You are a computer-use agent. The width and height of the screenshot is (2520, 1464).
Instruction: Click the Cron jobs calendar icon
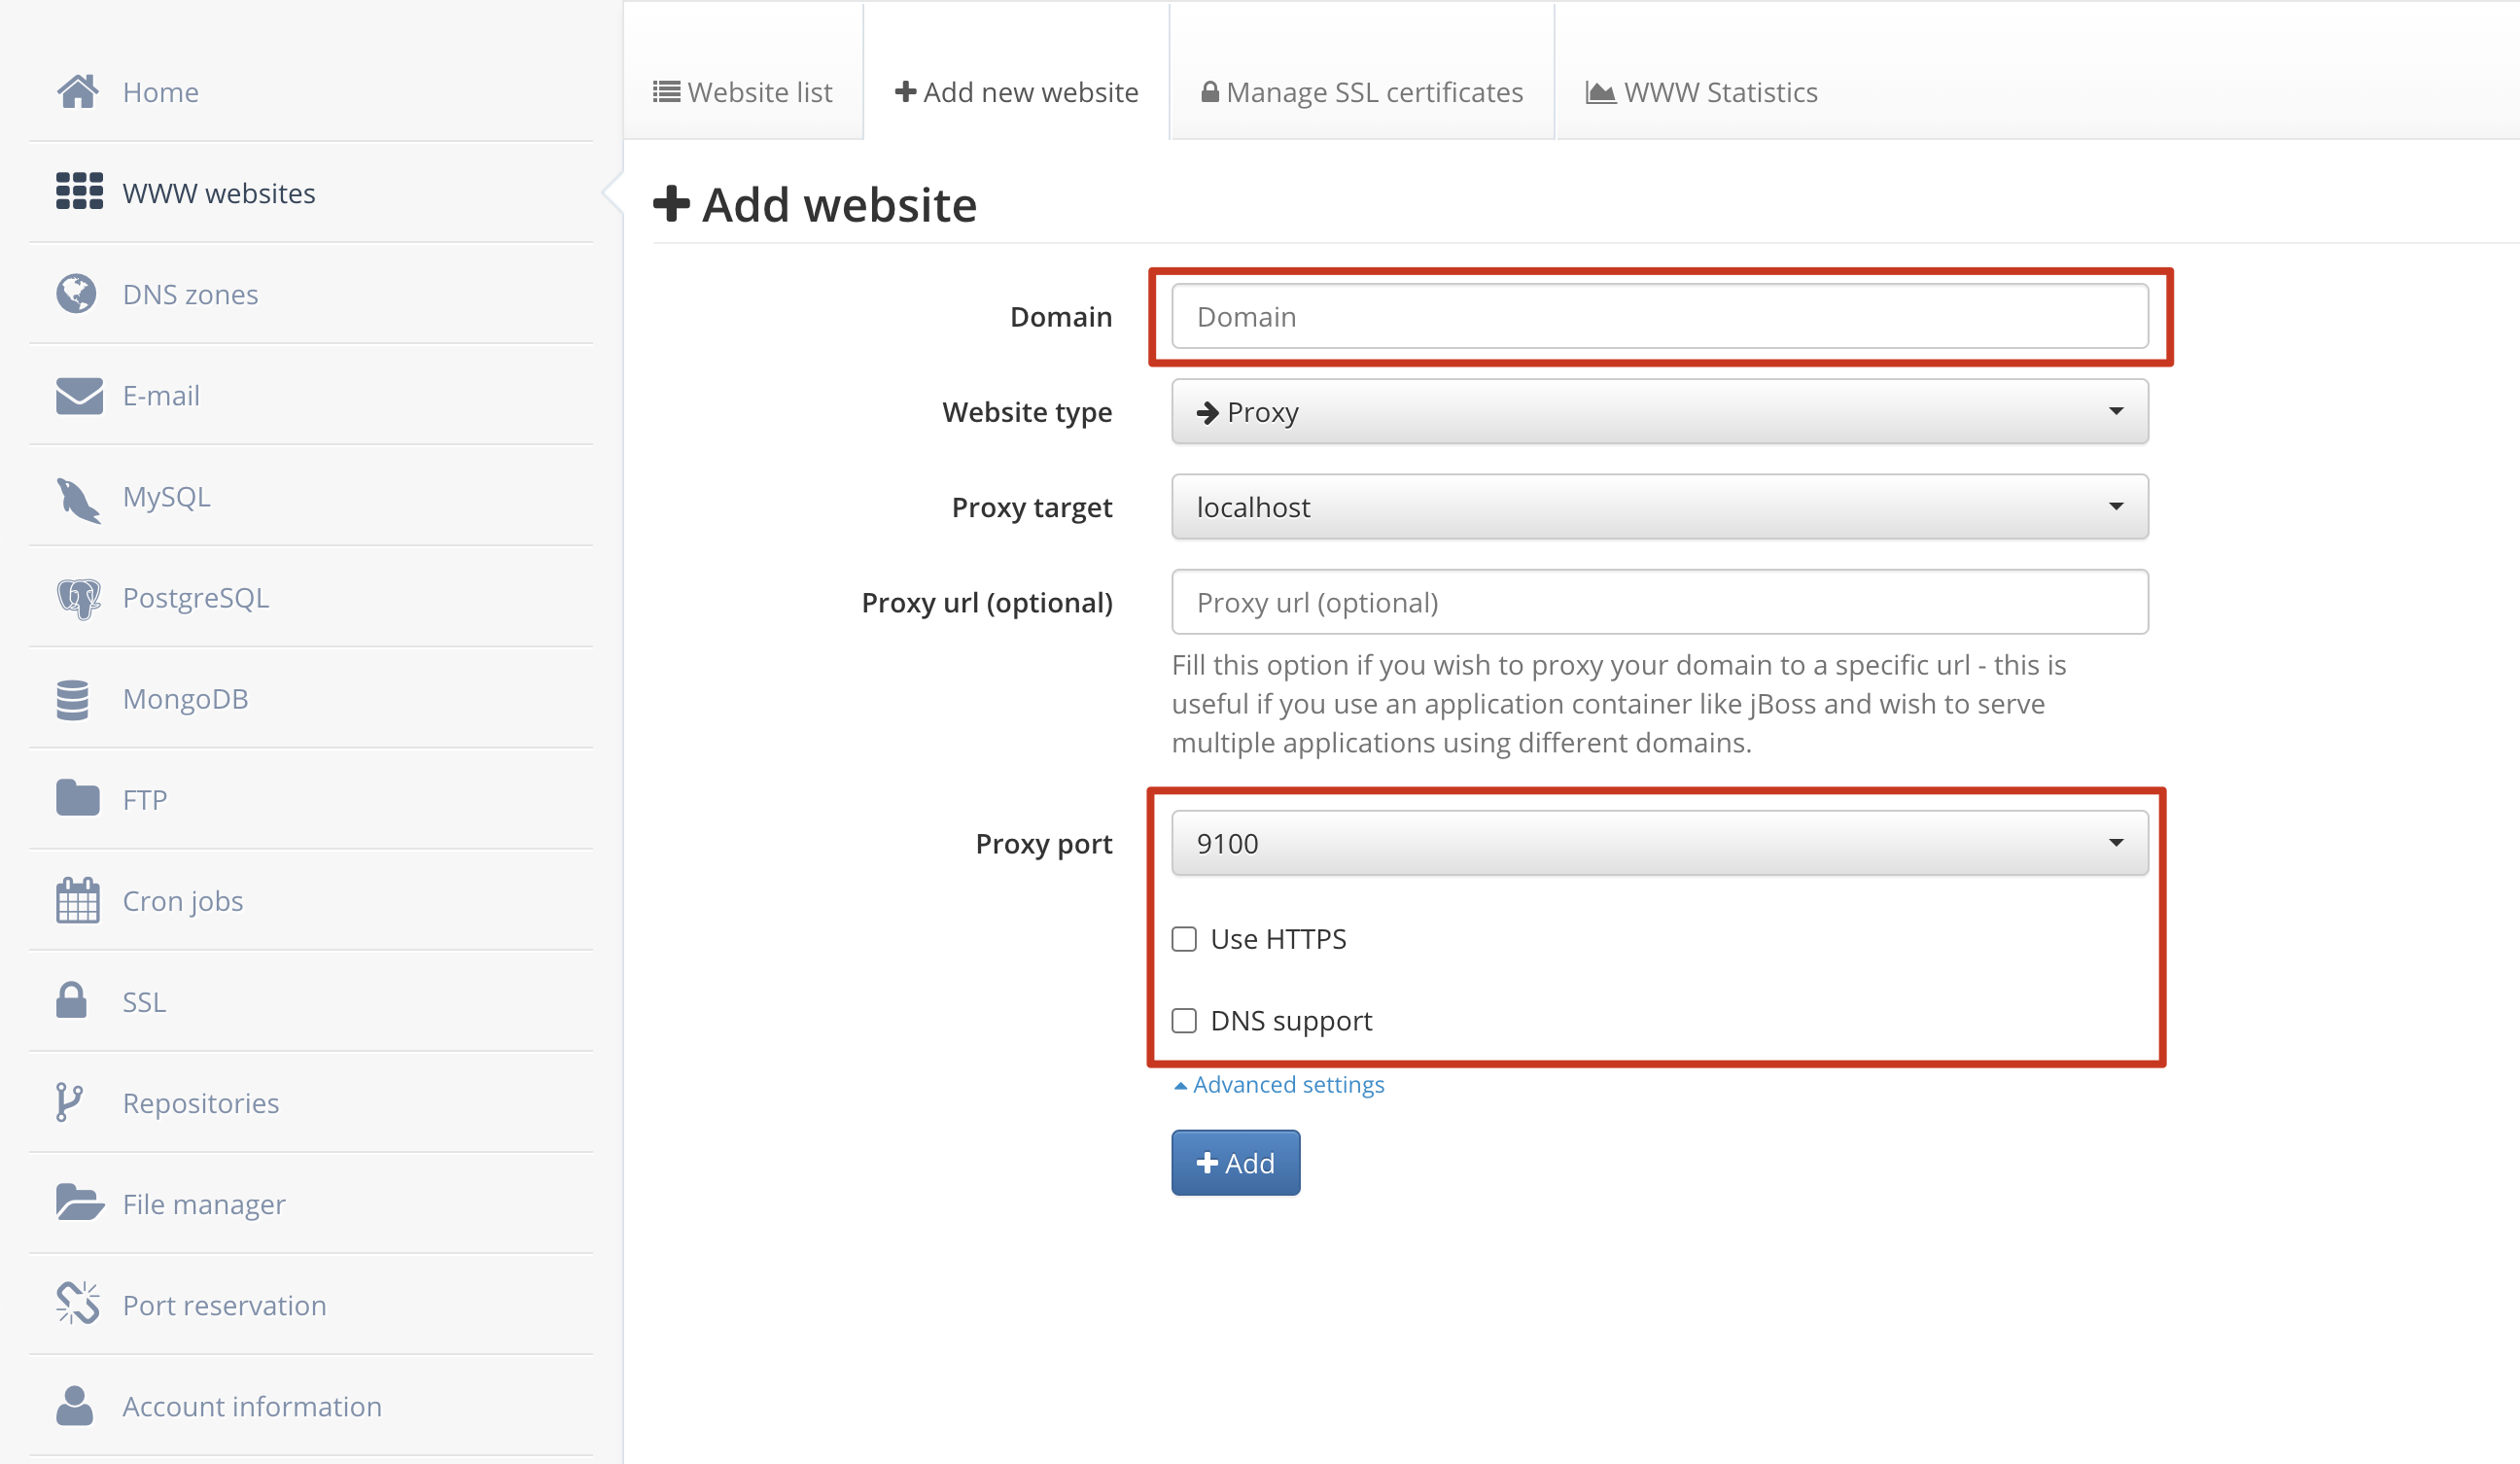tap(78, 900)
